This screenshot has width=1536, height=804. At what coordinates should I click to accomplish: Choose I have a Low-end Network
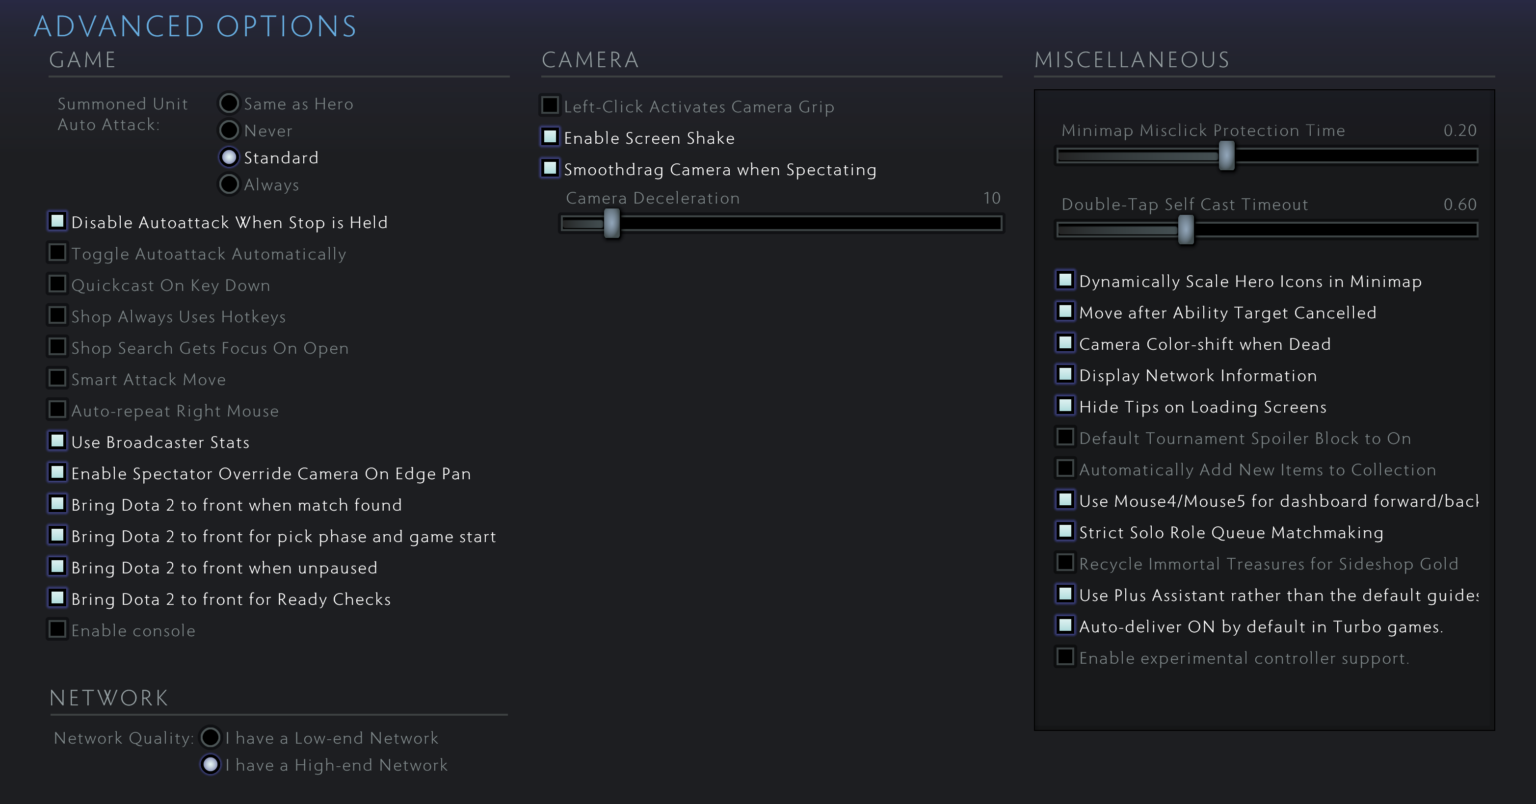[210, 737]
